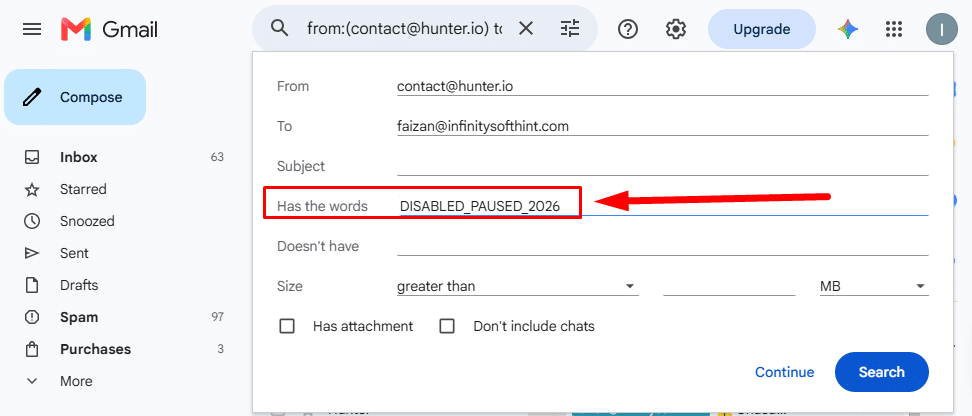Click the Continue link
972x416 pixels.
tap(784, 372)
